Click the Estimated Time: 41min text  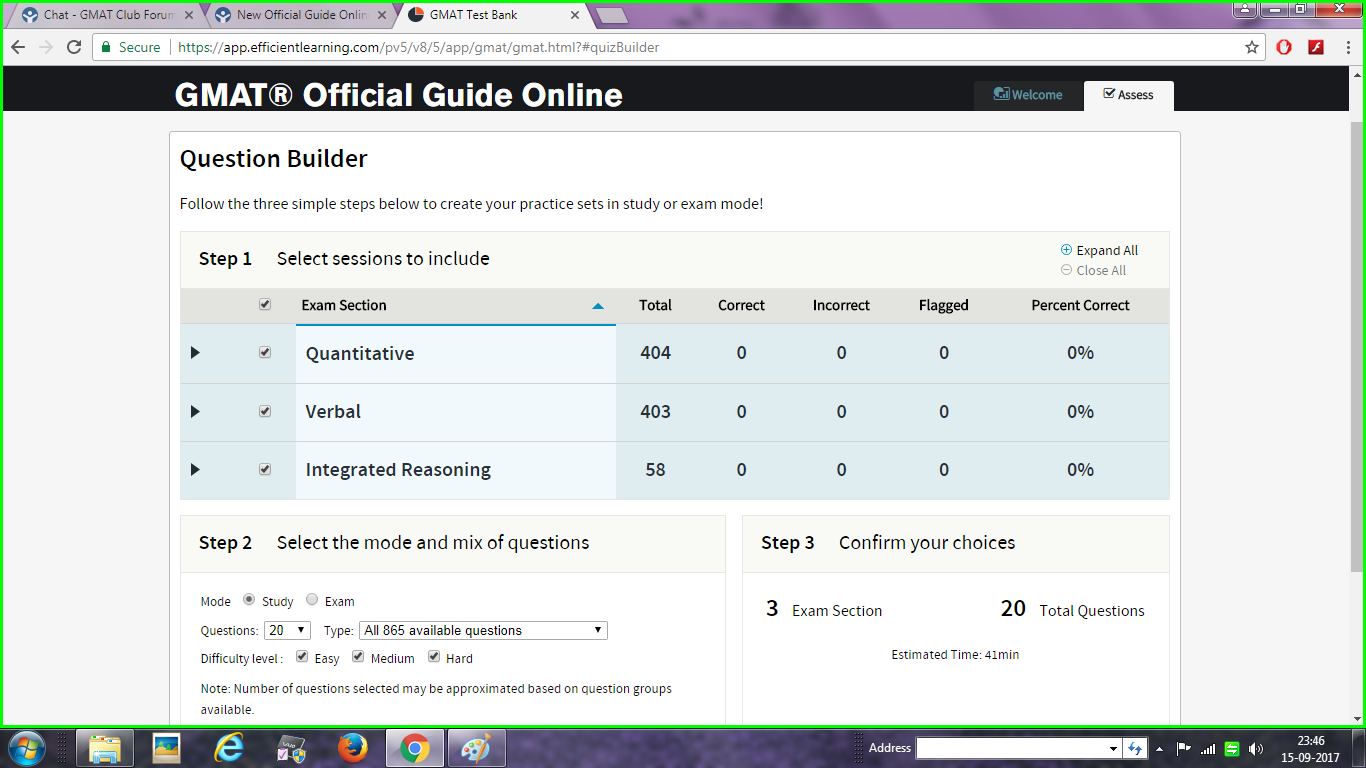point(955,655)
